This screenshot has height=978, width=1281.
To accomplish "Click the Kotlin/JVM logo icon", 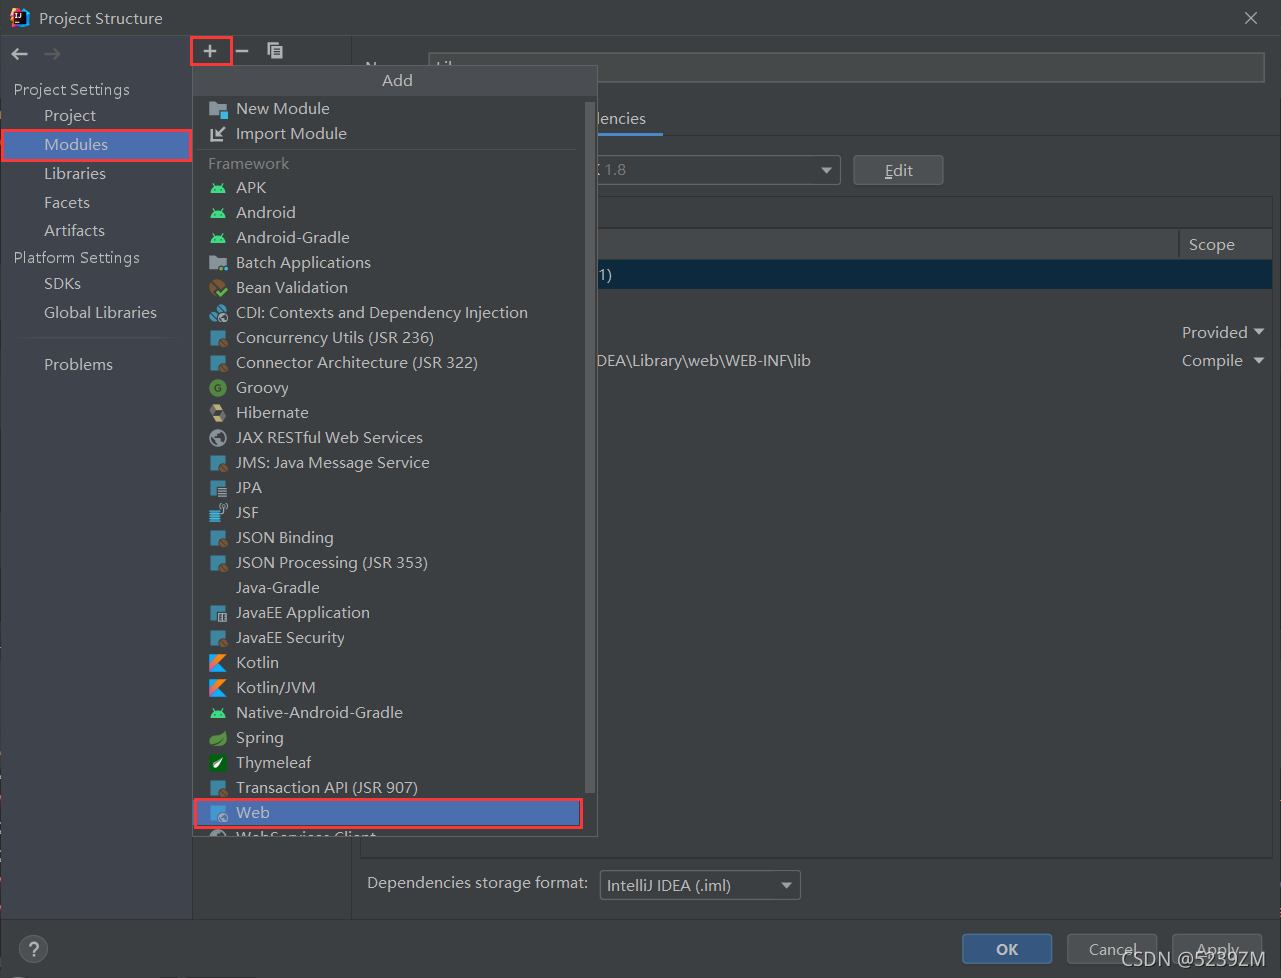I will [218, 688].
